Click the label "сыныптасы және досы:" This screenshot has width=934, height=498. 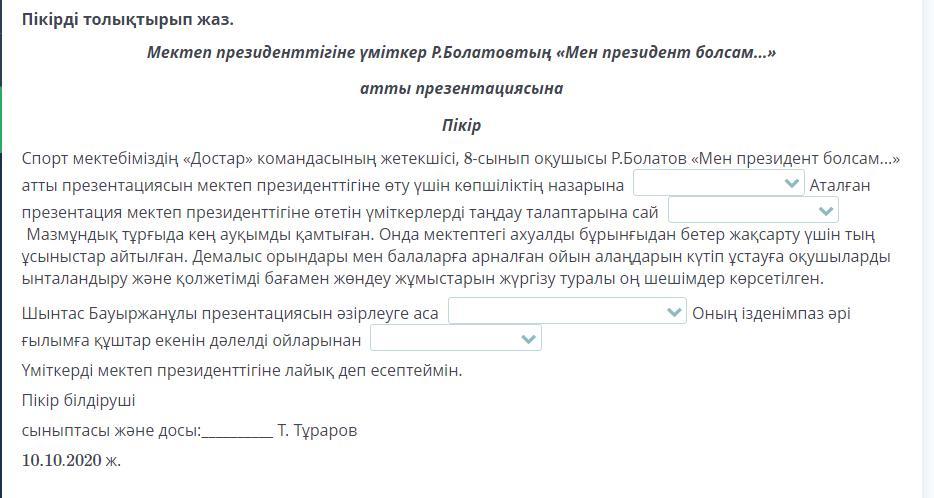click(110, 431)
